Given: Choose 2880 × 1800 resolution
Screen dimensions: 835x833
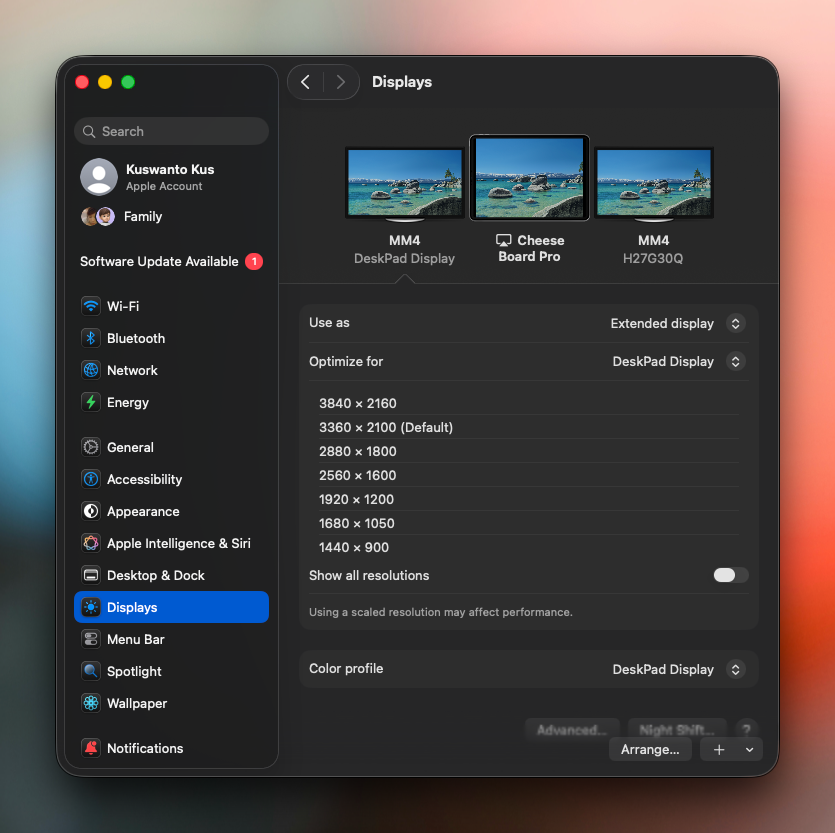Looking at the screenshot, I should 529,451.
